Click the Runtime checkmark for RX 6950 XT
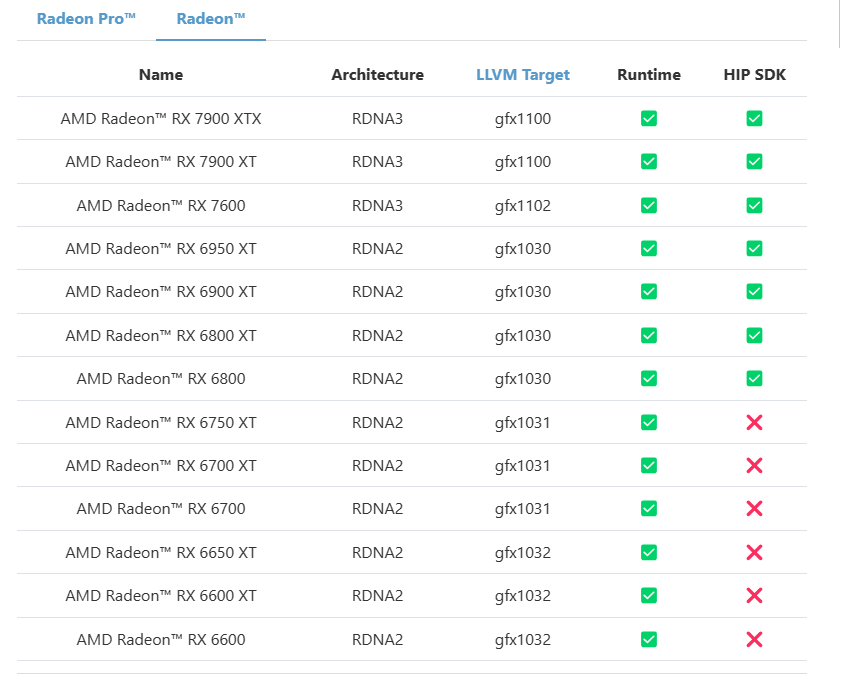854x686 pixels. pyautogui.click(x=649, y=249)
